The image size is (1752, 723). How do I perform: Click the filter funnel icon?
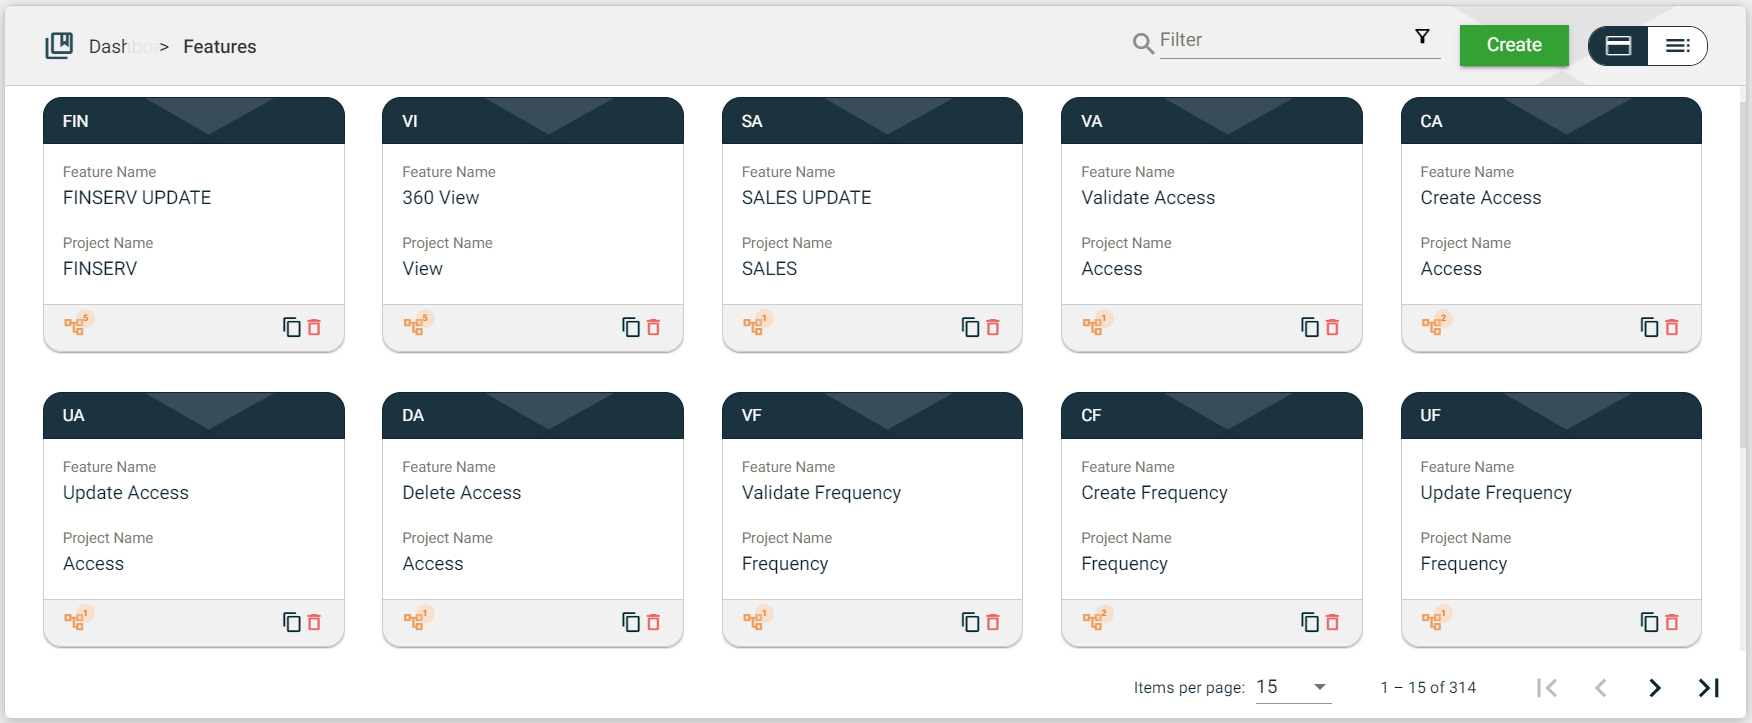[1422, 37]
